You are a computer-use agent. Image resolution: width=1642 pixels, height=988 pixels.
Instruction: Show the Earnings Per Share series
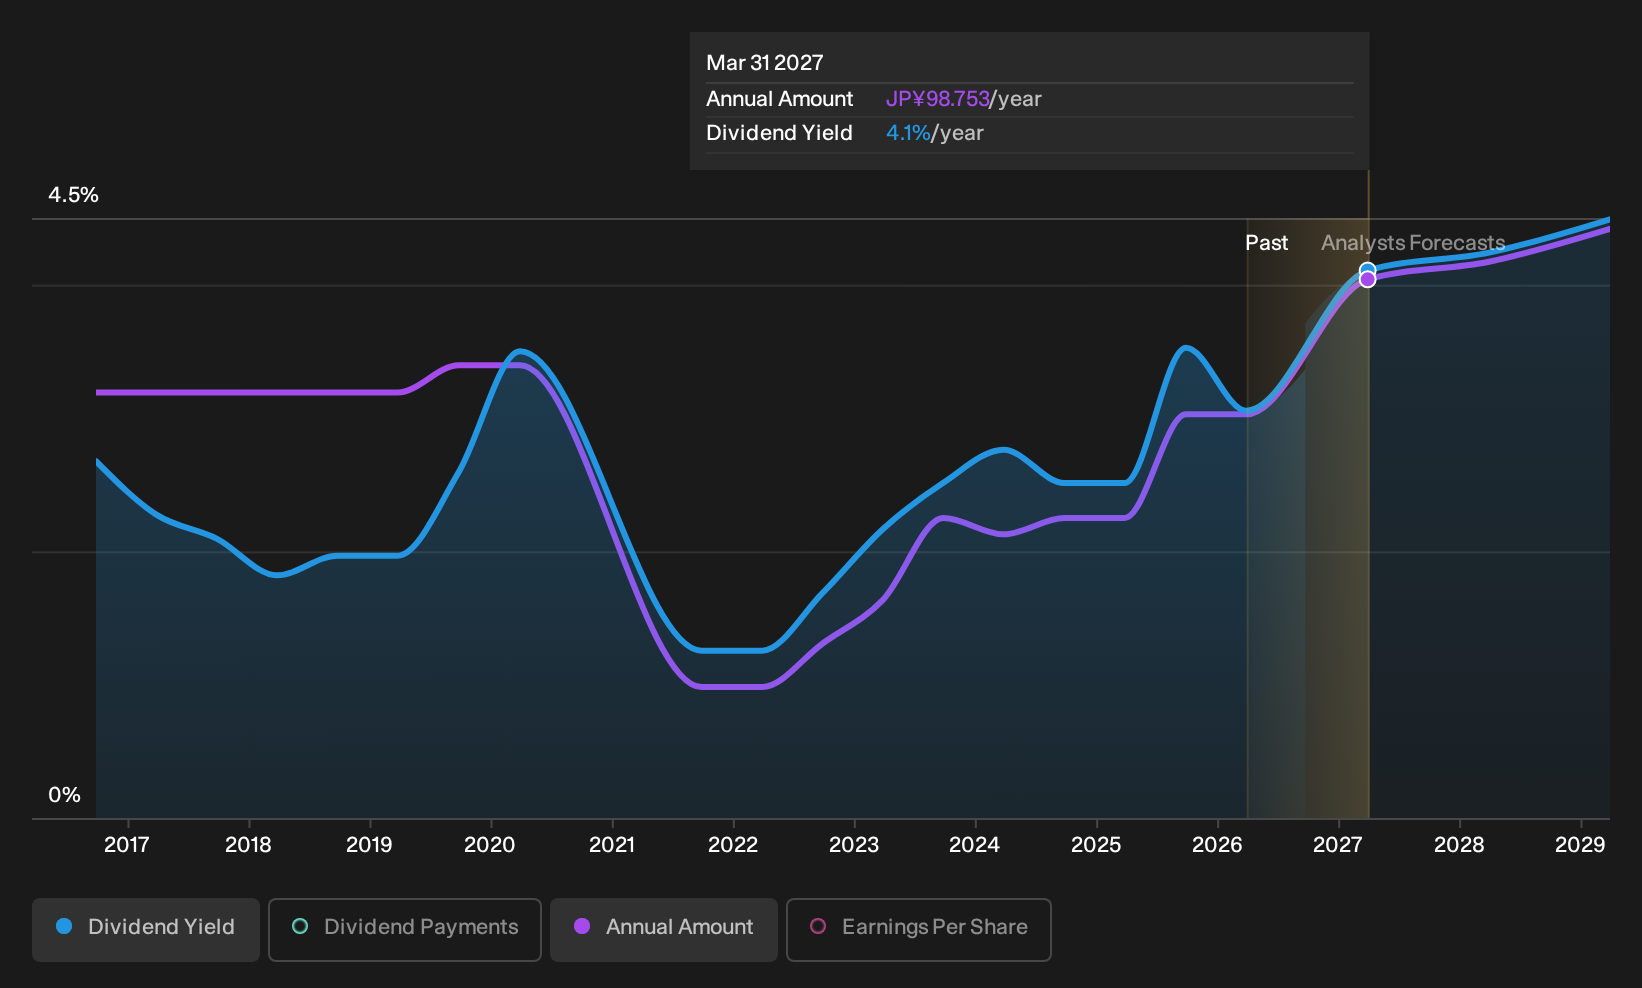pos(919,930)
